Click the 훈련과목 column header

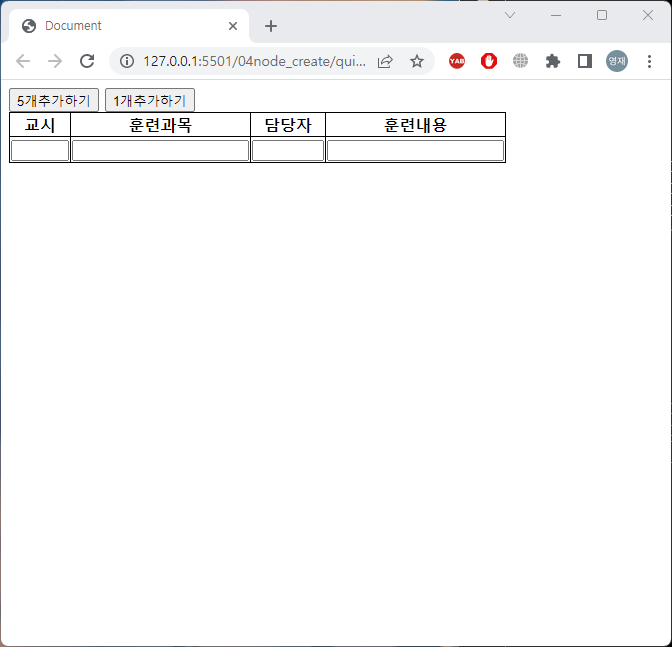pos(160,125)
